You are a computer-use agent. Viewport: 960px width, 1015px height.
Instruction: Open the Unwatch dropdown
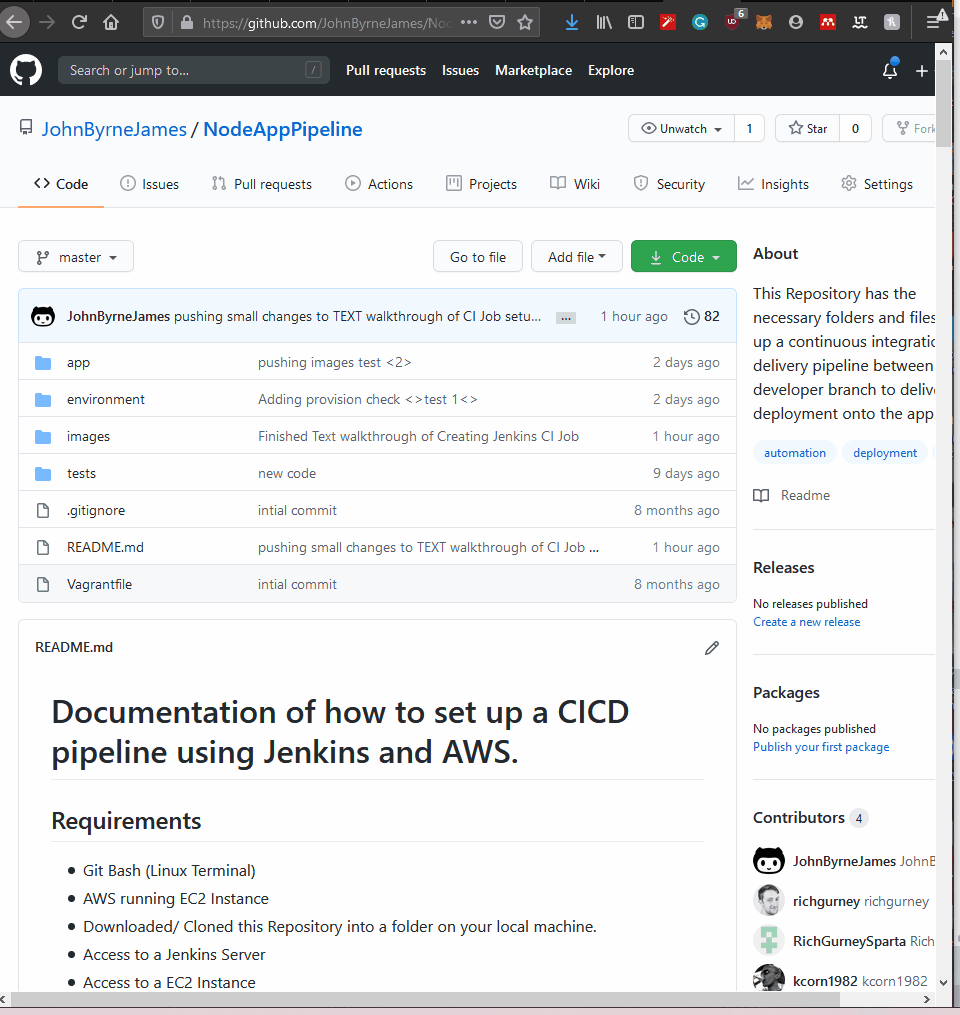coord(682,128)
